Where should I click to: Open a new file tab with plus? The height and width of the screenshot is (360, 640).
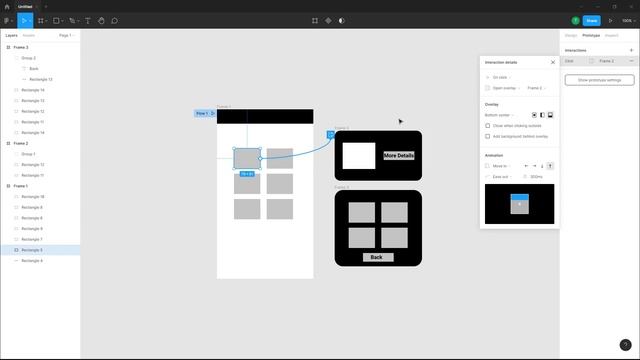(x=46, y=7)
